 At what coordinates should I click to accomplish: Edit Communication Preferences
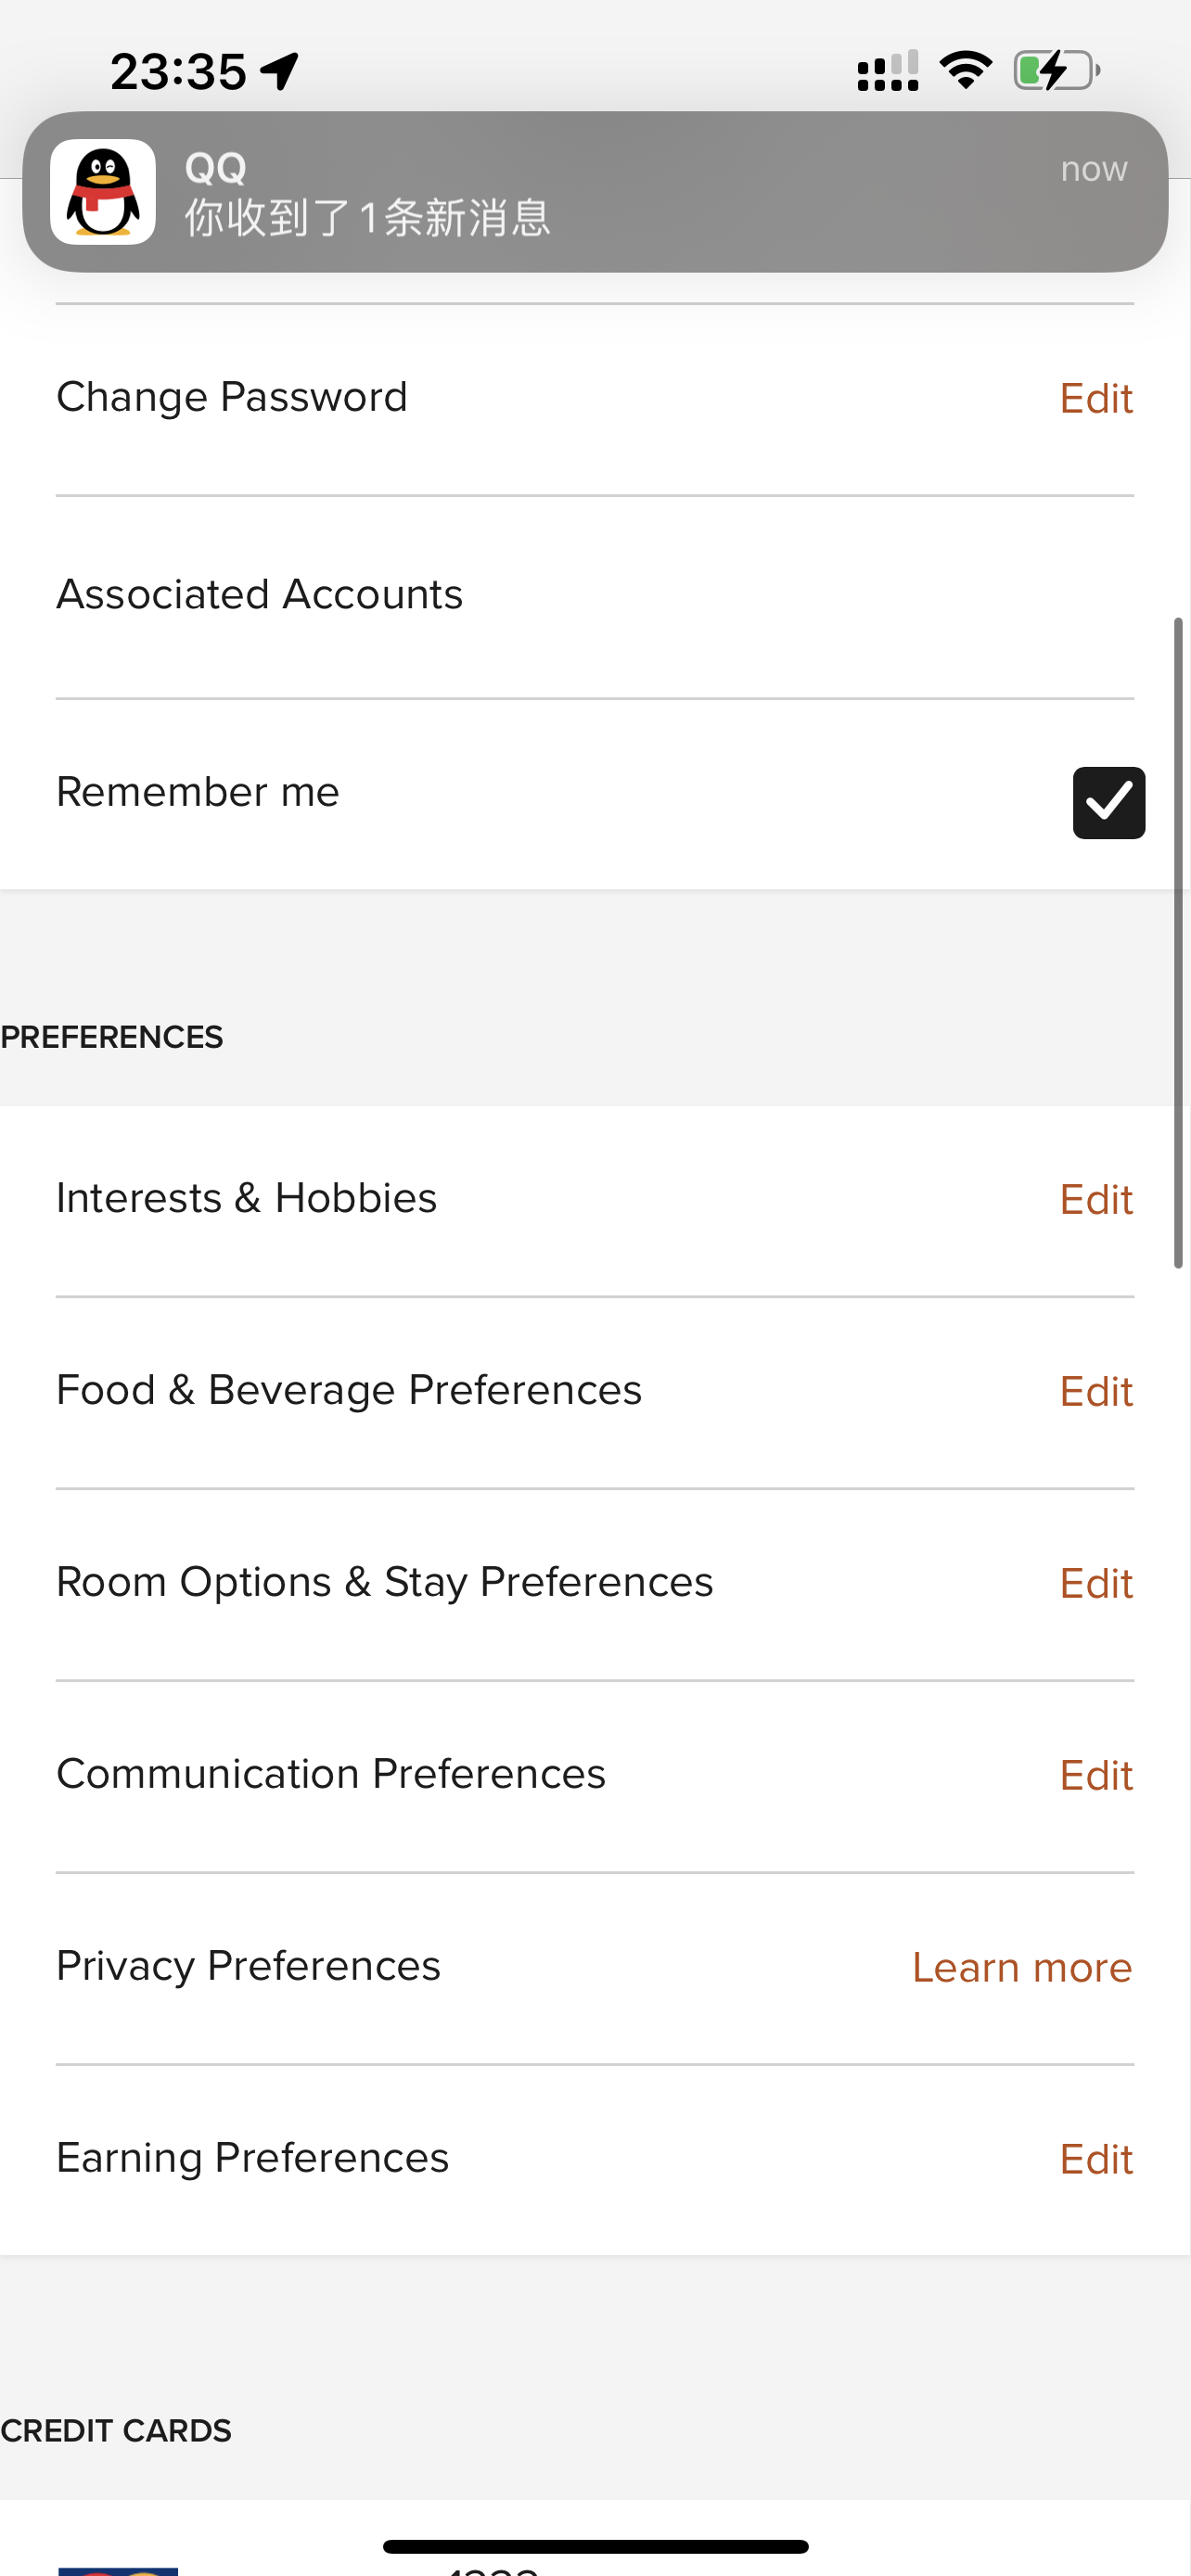pos(1096,1775)
